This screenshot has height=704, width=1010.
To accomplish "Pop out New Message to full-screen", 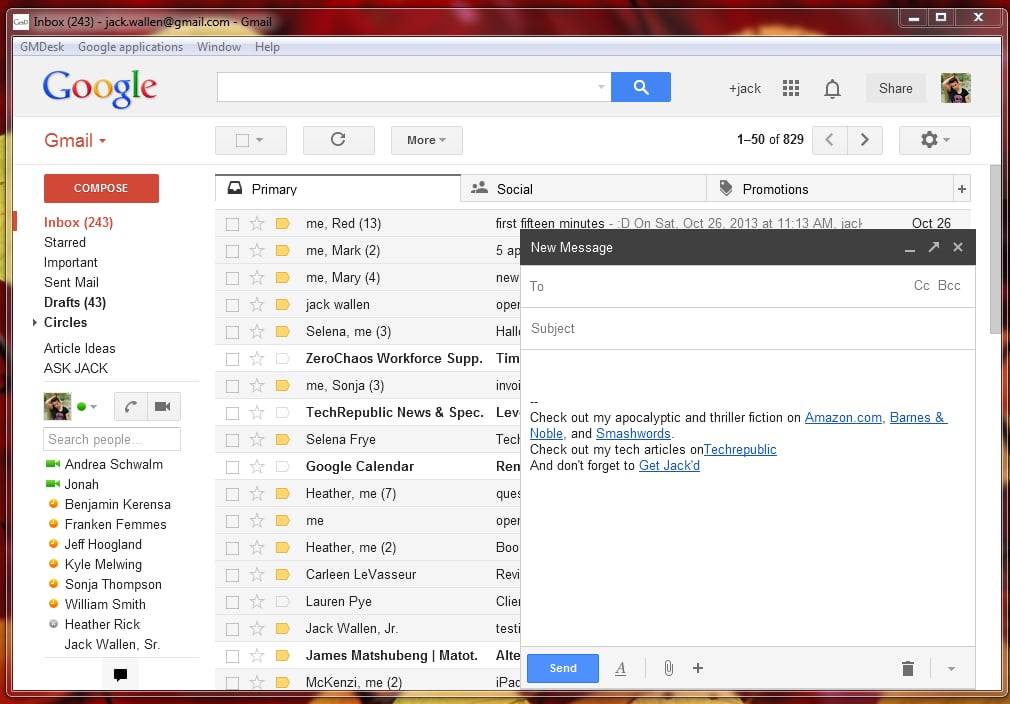I will (933, 247).
